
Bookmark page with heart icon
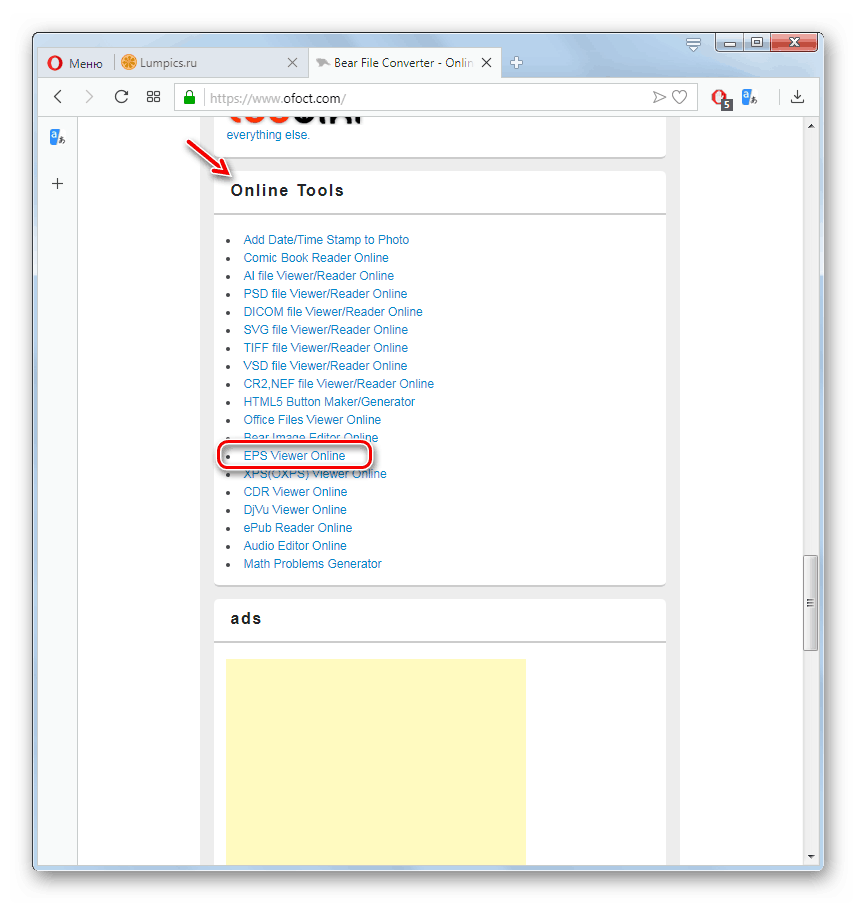[680, 97]
